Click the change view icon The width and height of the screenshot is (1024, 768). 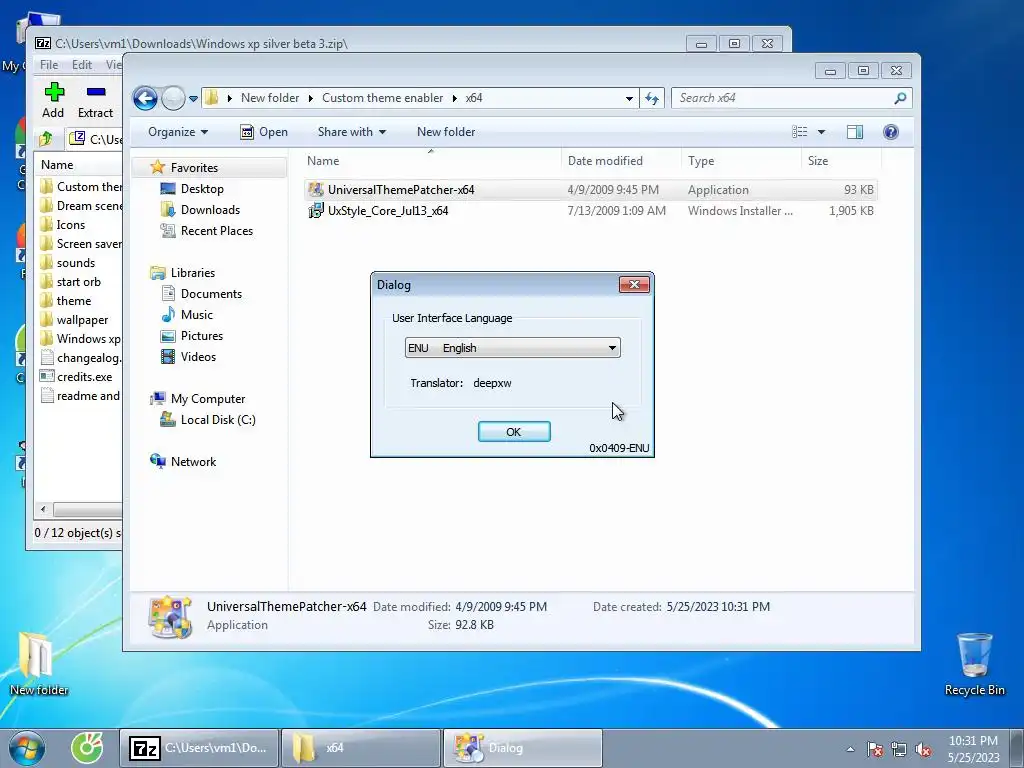(x=800, y=132)
